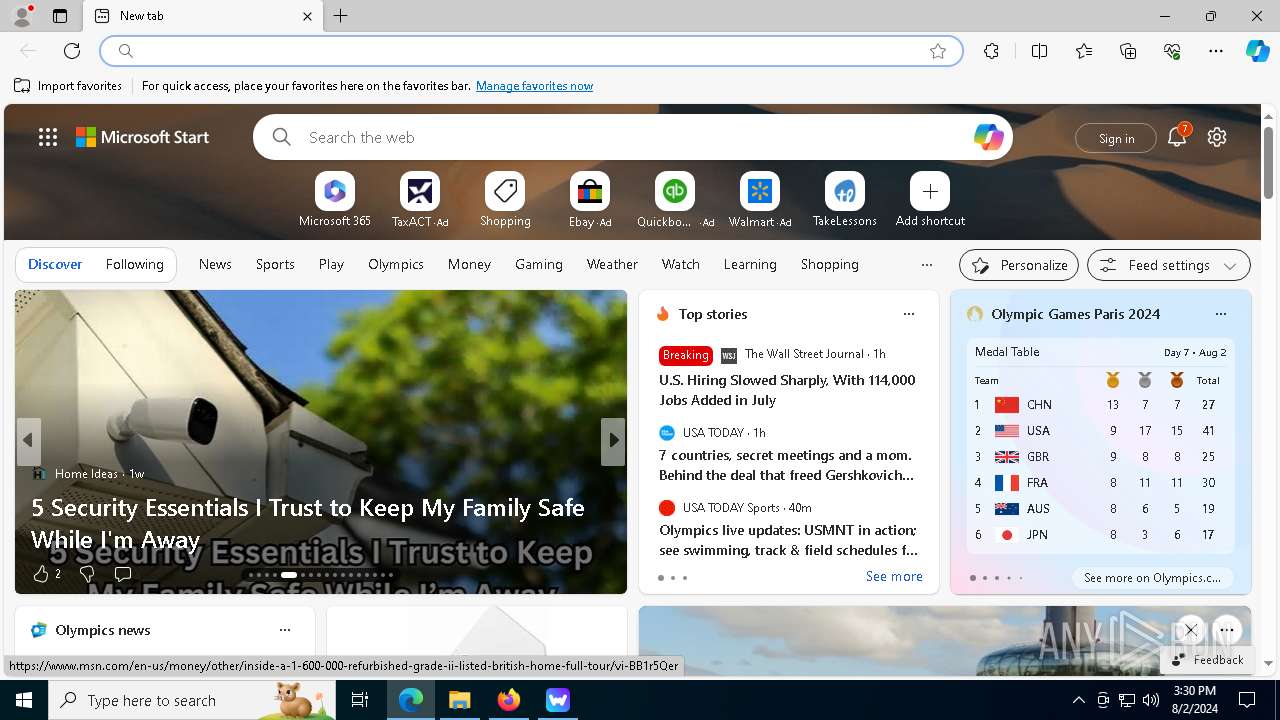This screenshot has width=1280, height=720.
Task: Open Edge Settings and more menu
Action: click(x=1216, y=51)
